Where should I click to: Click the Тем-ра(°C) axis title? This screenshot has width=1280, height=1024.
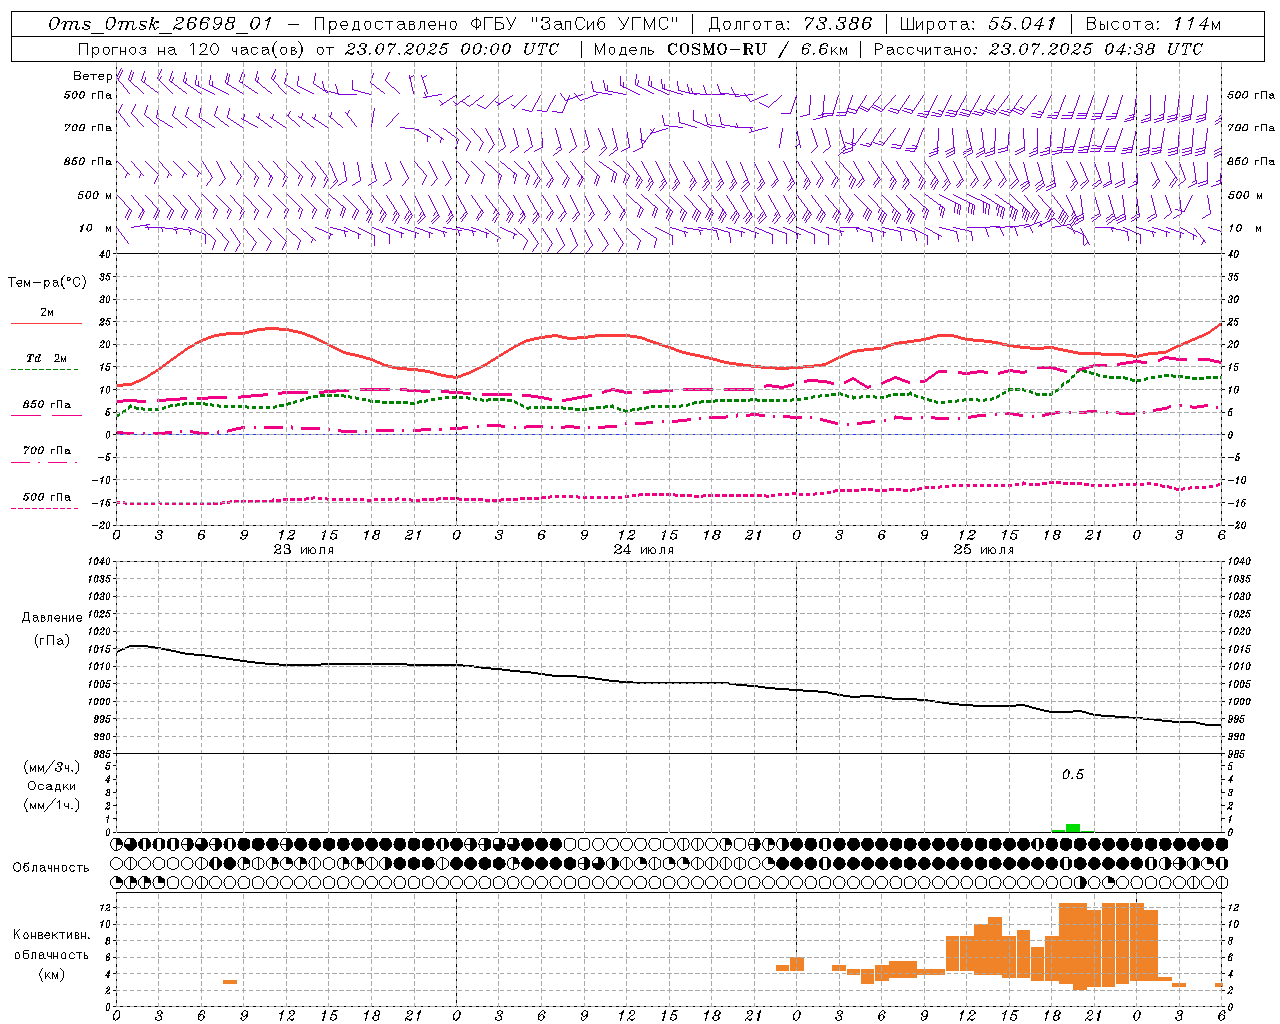click(x=47, y=283)
